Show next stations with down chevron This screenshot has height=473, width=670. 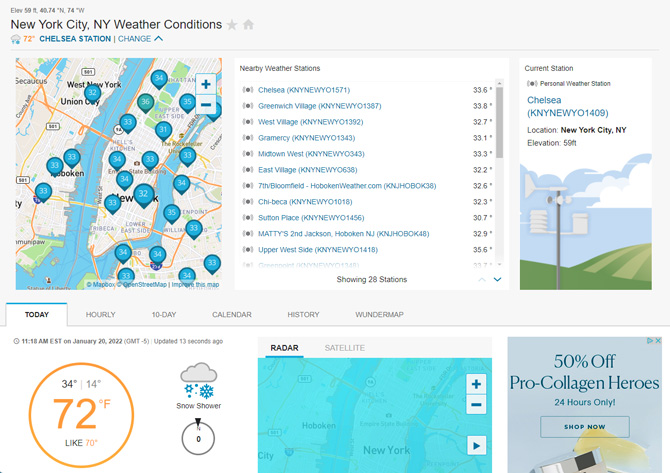click(x=497, y=279)
